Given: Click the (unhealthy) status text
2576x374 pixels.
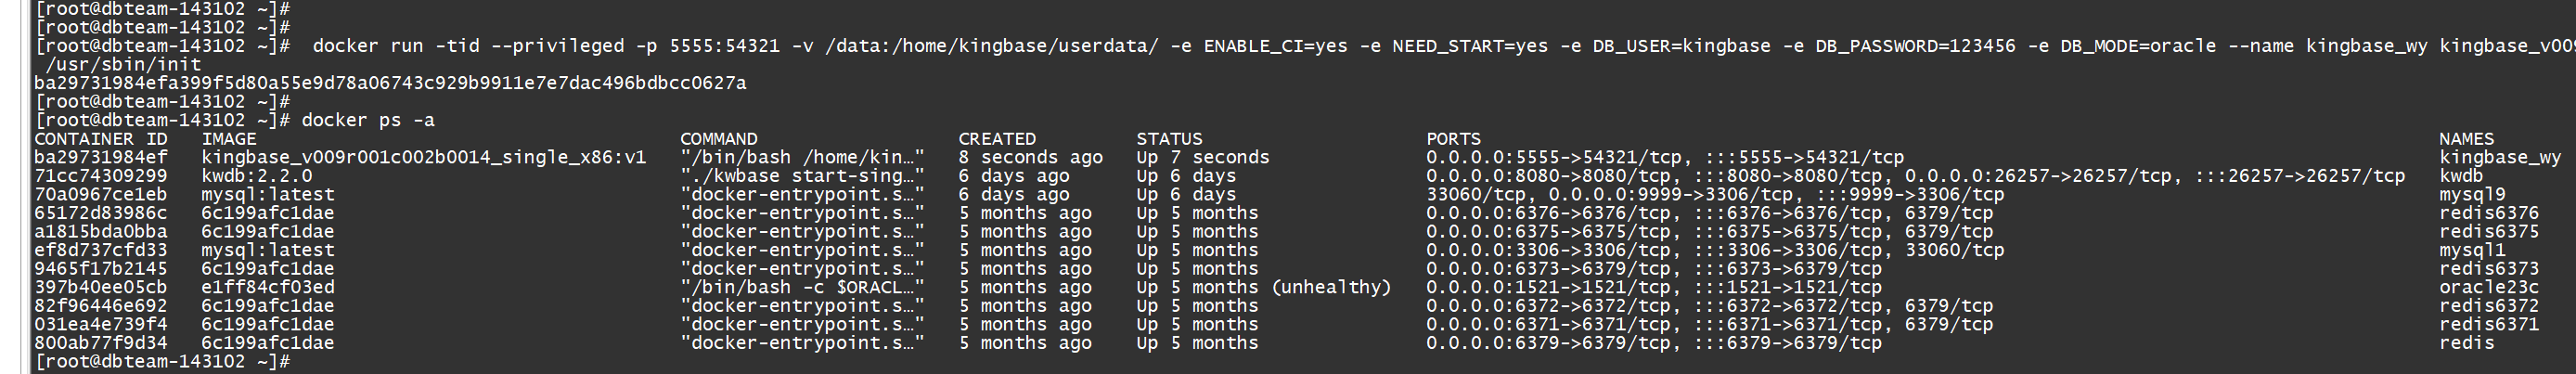Looking at the screenshot, I should 1331,287.
